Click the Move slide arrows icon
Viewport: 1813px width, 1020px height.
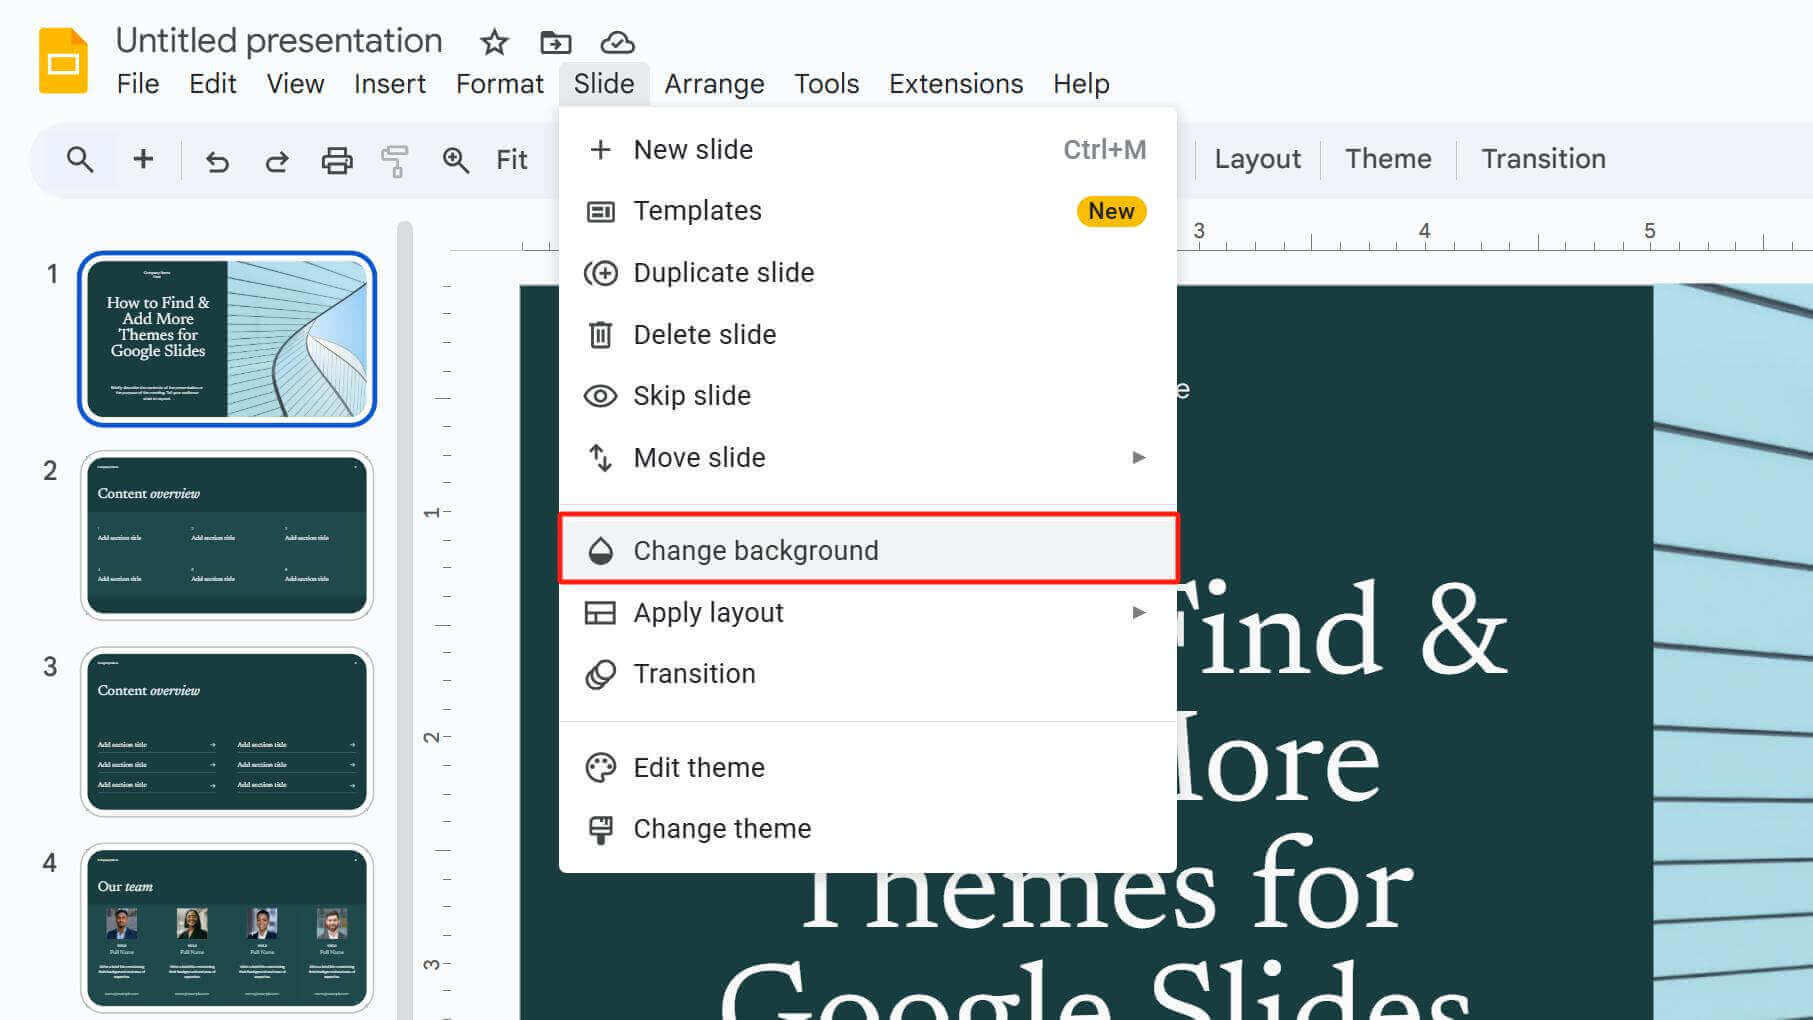tap(600, 457)
